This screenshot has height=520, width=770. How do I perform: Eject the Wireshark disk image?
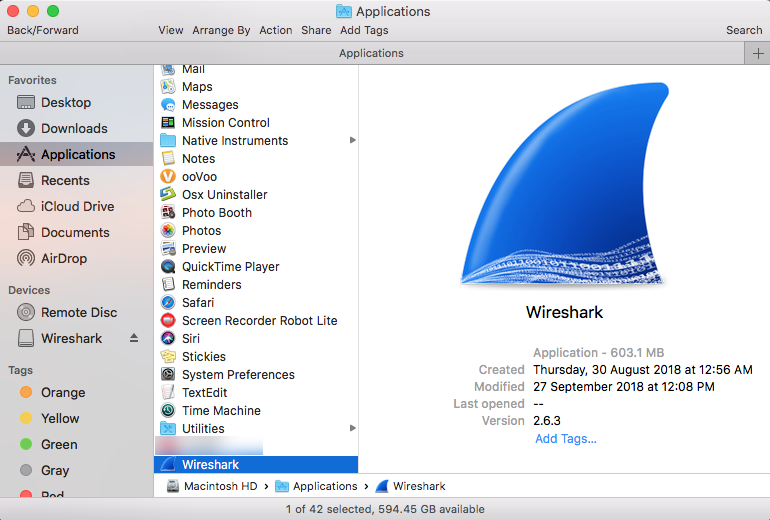[134, 339]
